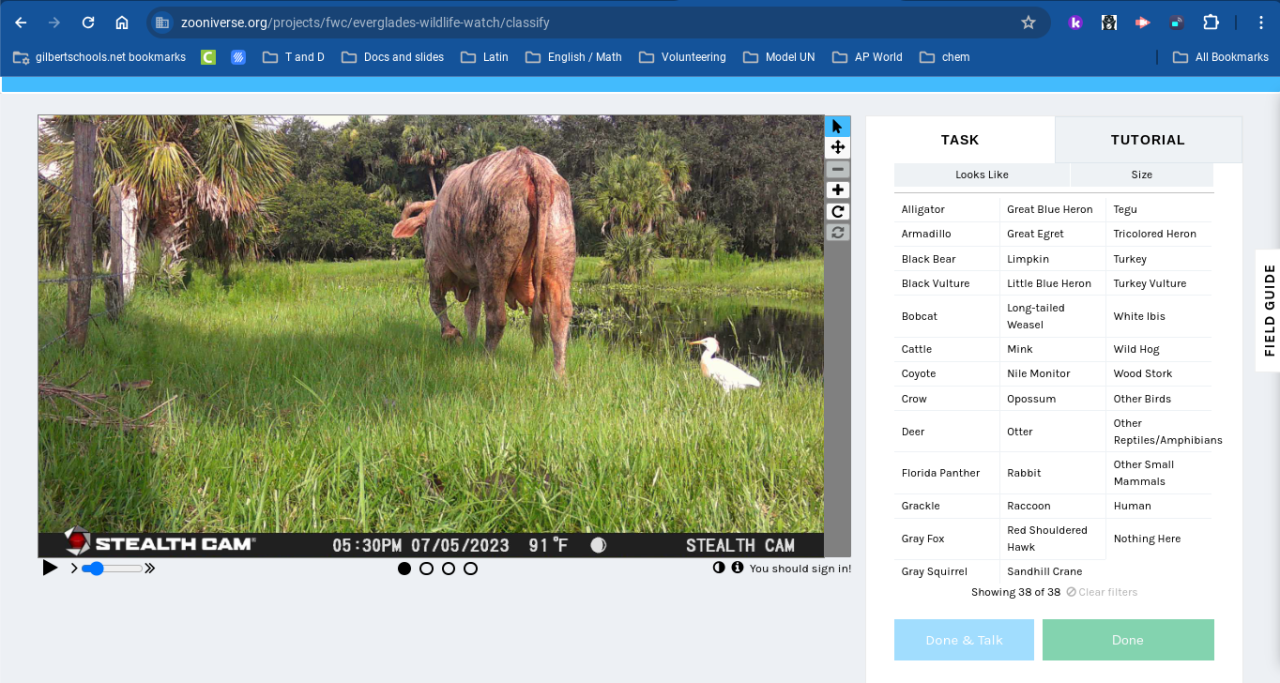Screen dimensions: 1280x683
Task: Click the trail camera image
Action: pyautogui.click(x=431, y=336)
